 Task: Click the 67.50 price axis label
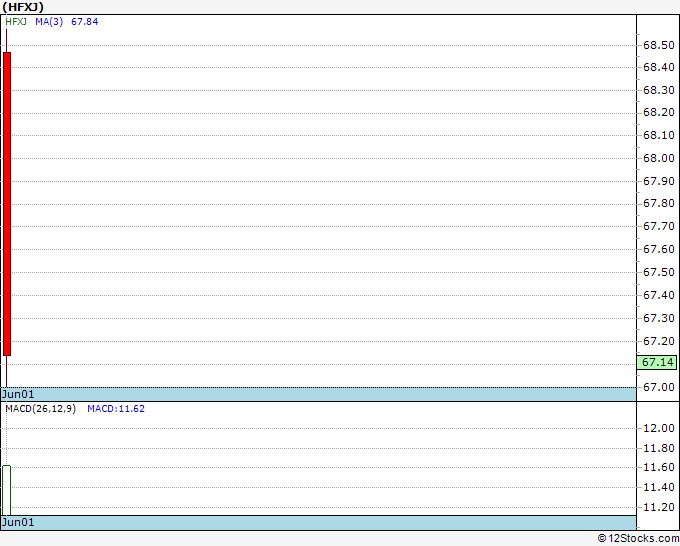click(x=658, y=272)
